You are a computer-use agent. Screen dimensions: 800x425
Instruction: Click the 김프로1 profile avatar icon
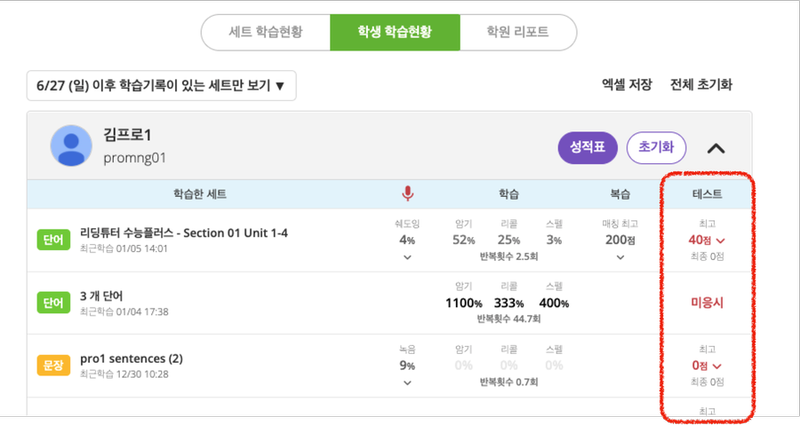point(71,145)
